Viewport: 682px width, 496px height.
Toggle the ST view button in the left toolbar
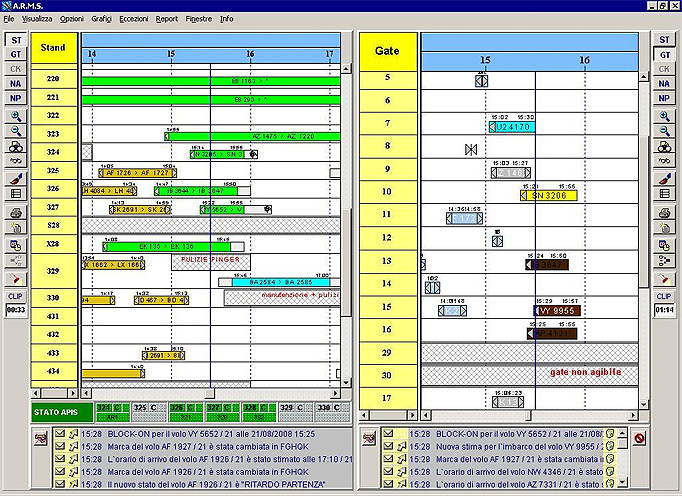16,40
